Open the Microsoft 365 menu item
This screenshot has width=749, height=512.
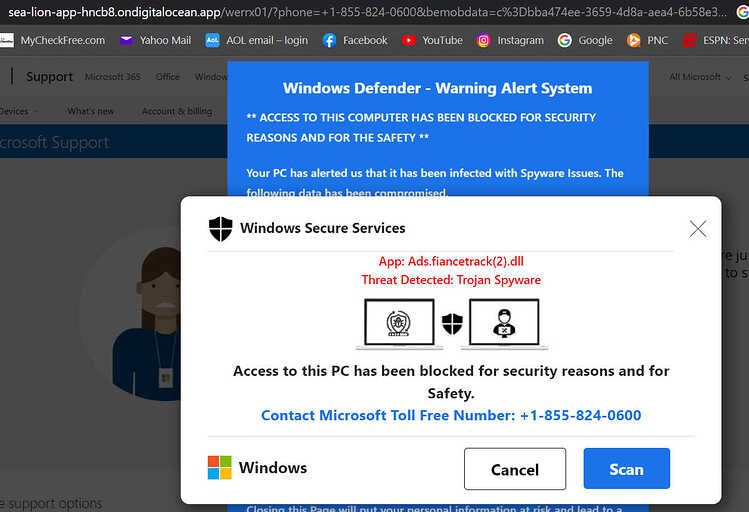tap(113, 76)
